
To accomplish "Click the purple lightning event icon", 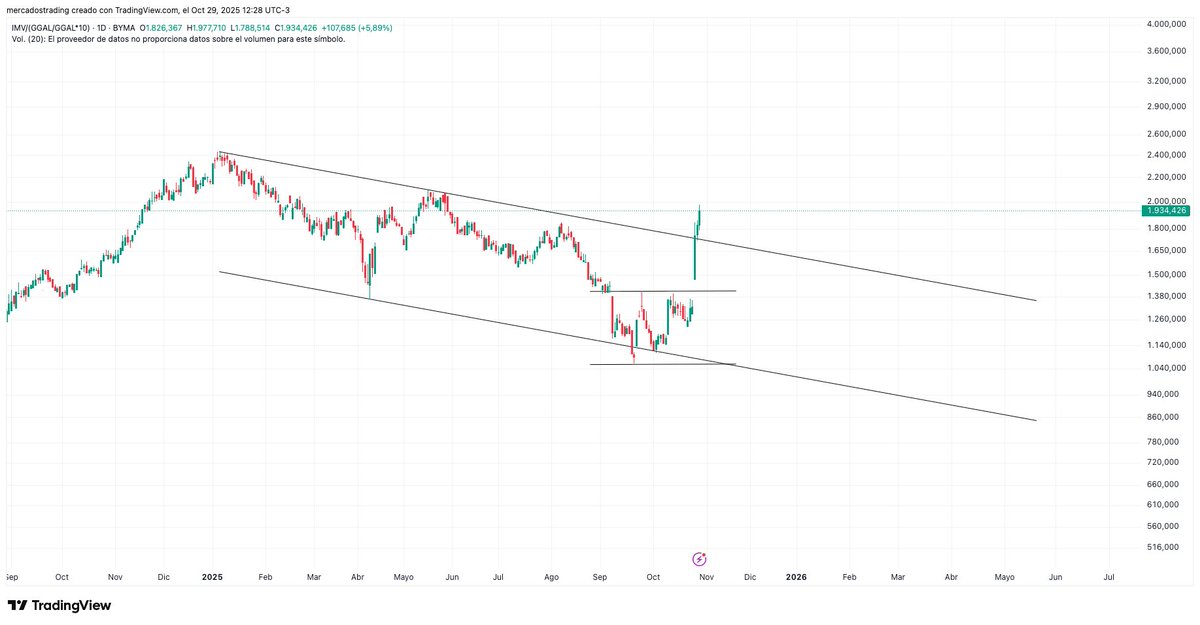I will point(700,558).
